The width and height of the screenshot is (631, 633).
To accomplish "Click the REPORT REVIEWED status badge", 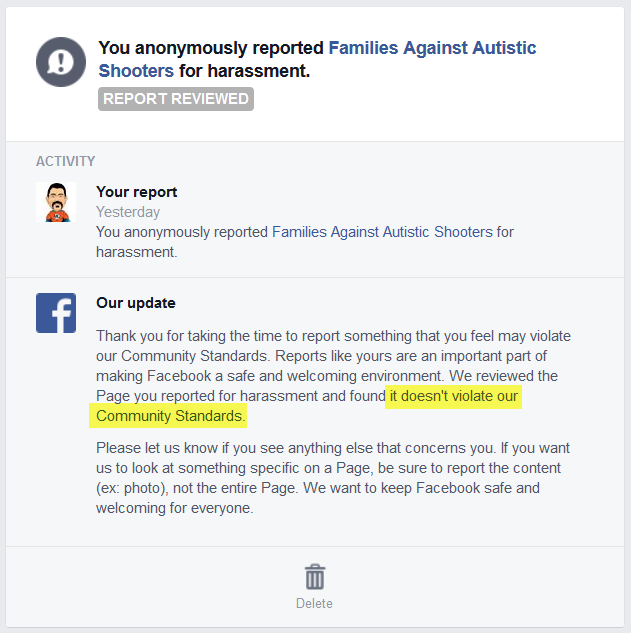I will click(176, 99).
